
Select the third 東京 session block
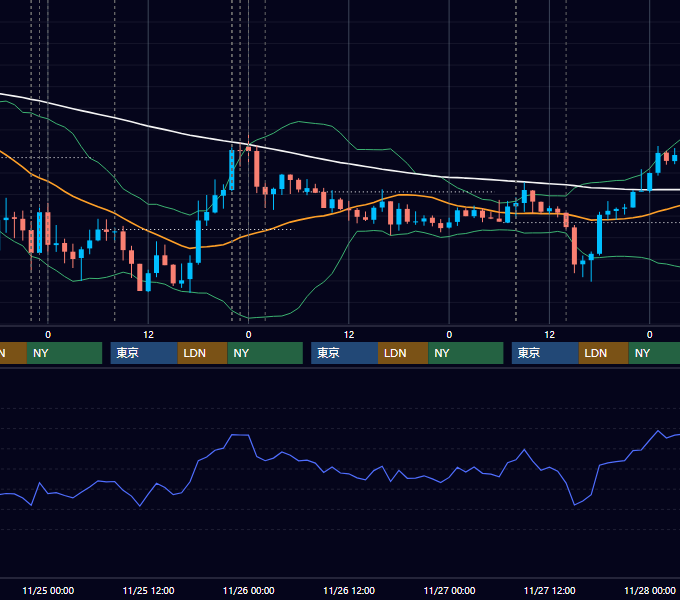pyautogui.click(x=545, y=353)
